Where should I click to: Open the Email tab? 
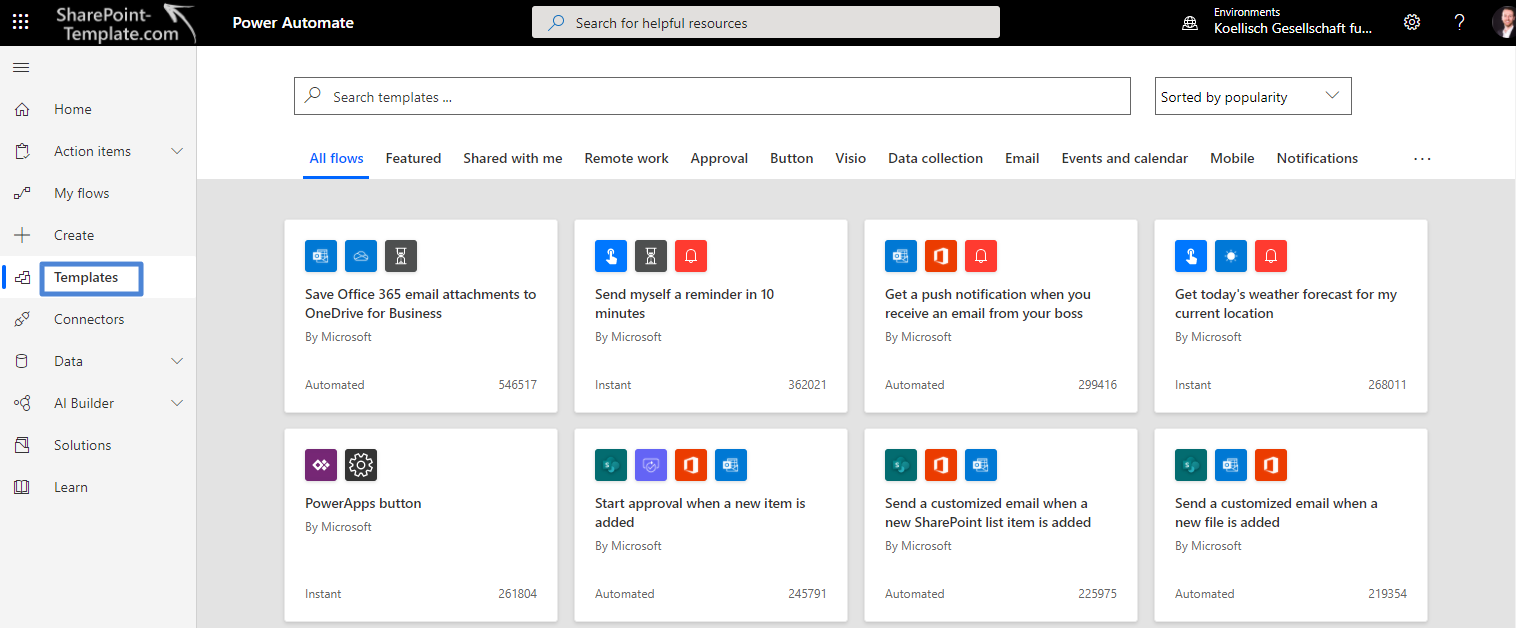coord(1022,158)
